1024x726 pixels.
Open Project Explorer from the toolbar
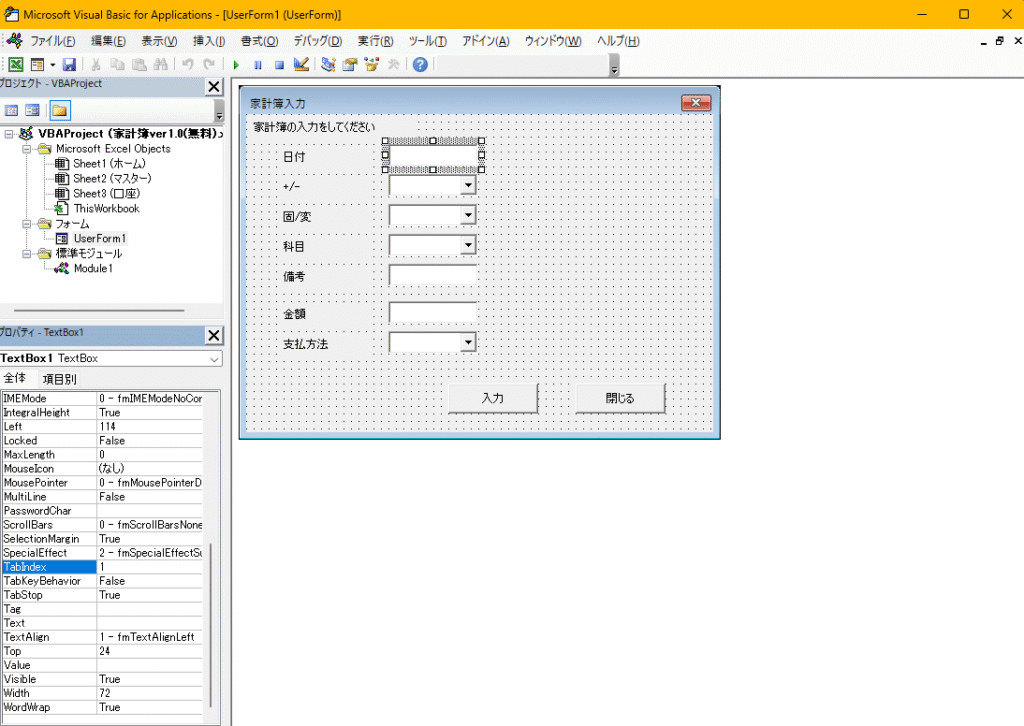point(328,65)
